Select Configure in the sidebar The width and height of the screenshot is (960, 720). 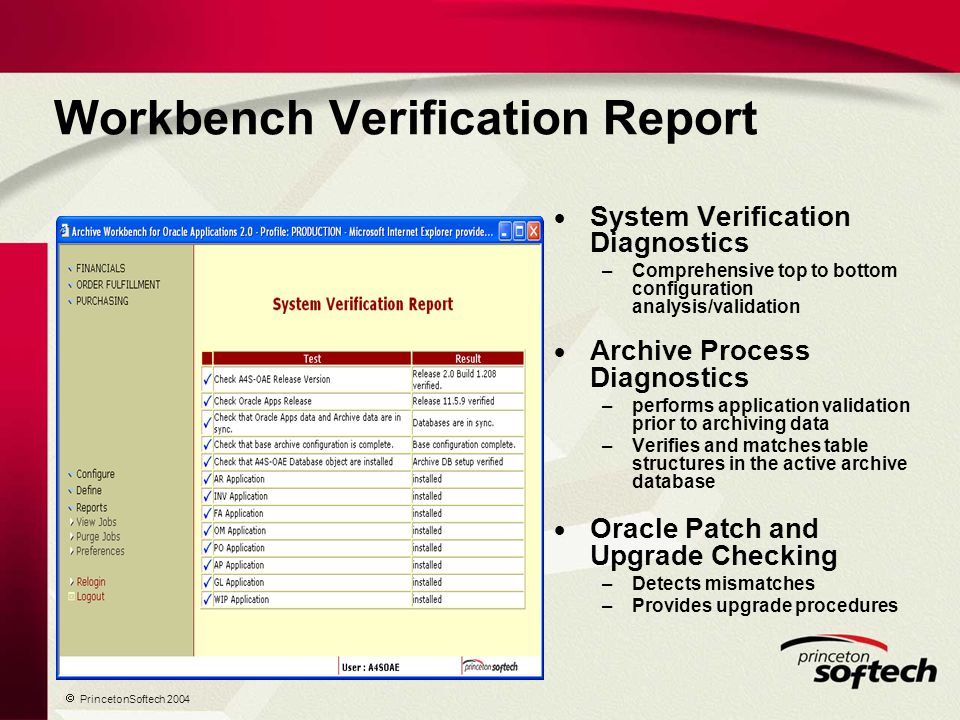click(x=95, y=474)
